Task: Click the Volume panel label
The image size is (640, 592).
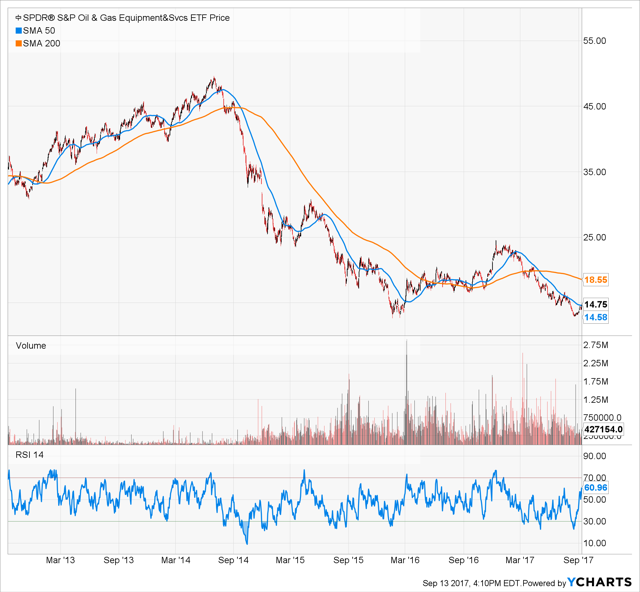Action: [x=31, y=346]
